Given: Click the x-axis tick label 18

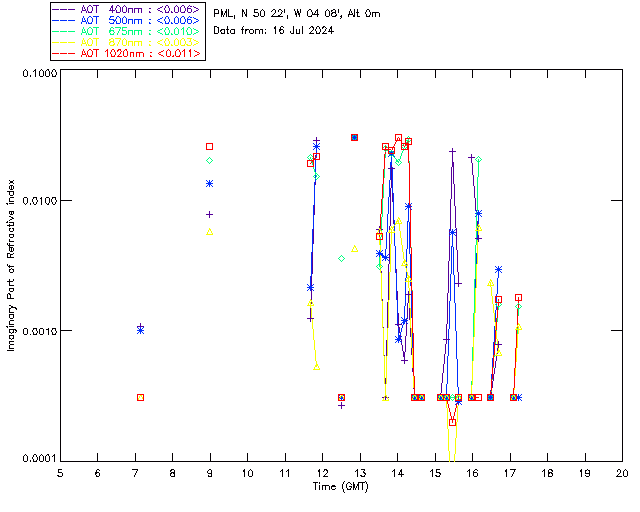Looking at the screenshot, I should point(547,474).
